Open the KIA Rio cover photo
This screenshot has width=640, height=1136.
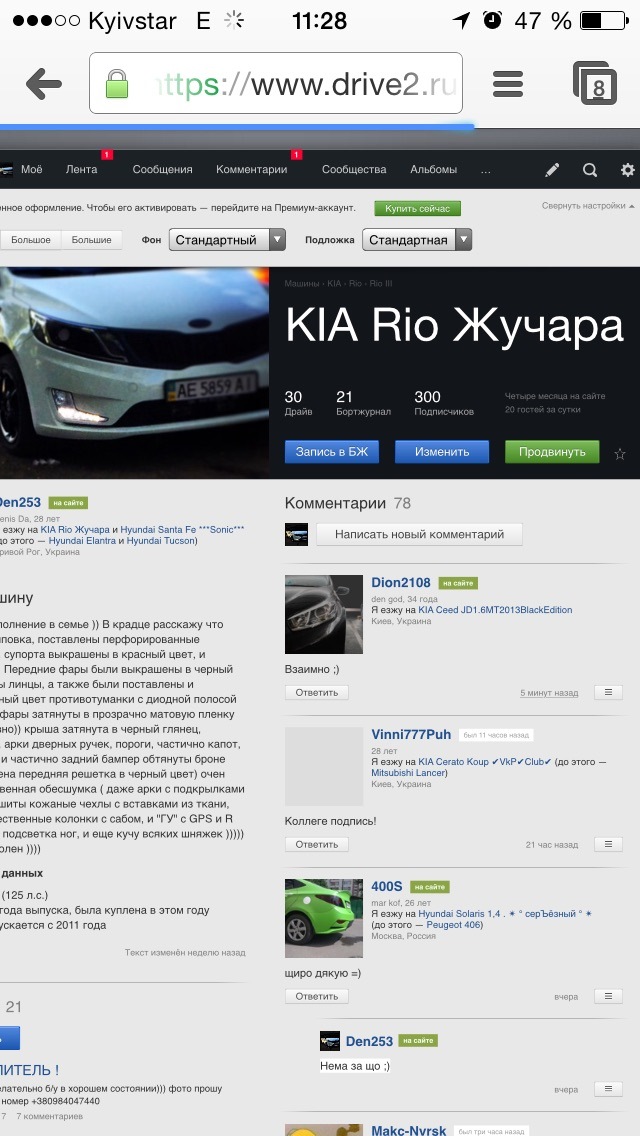coord(134,372)
